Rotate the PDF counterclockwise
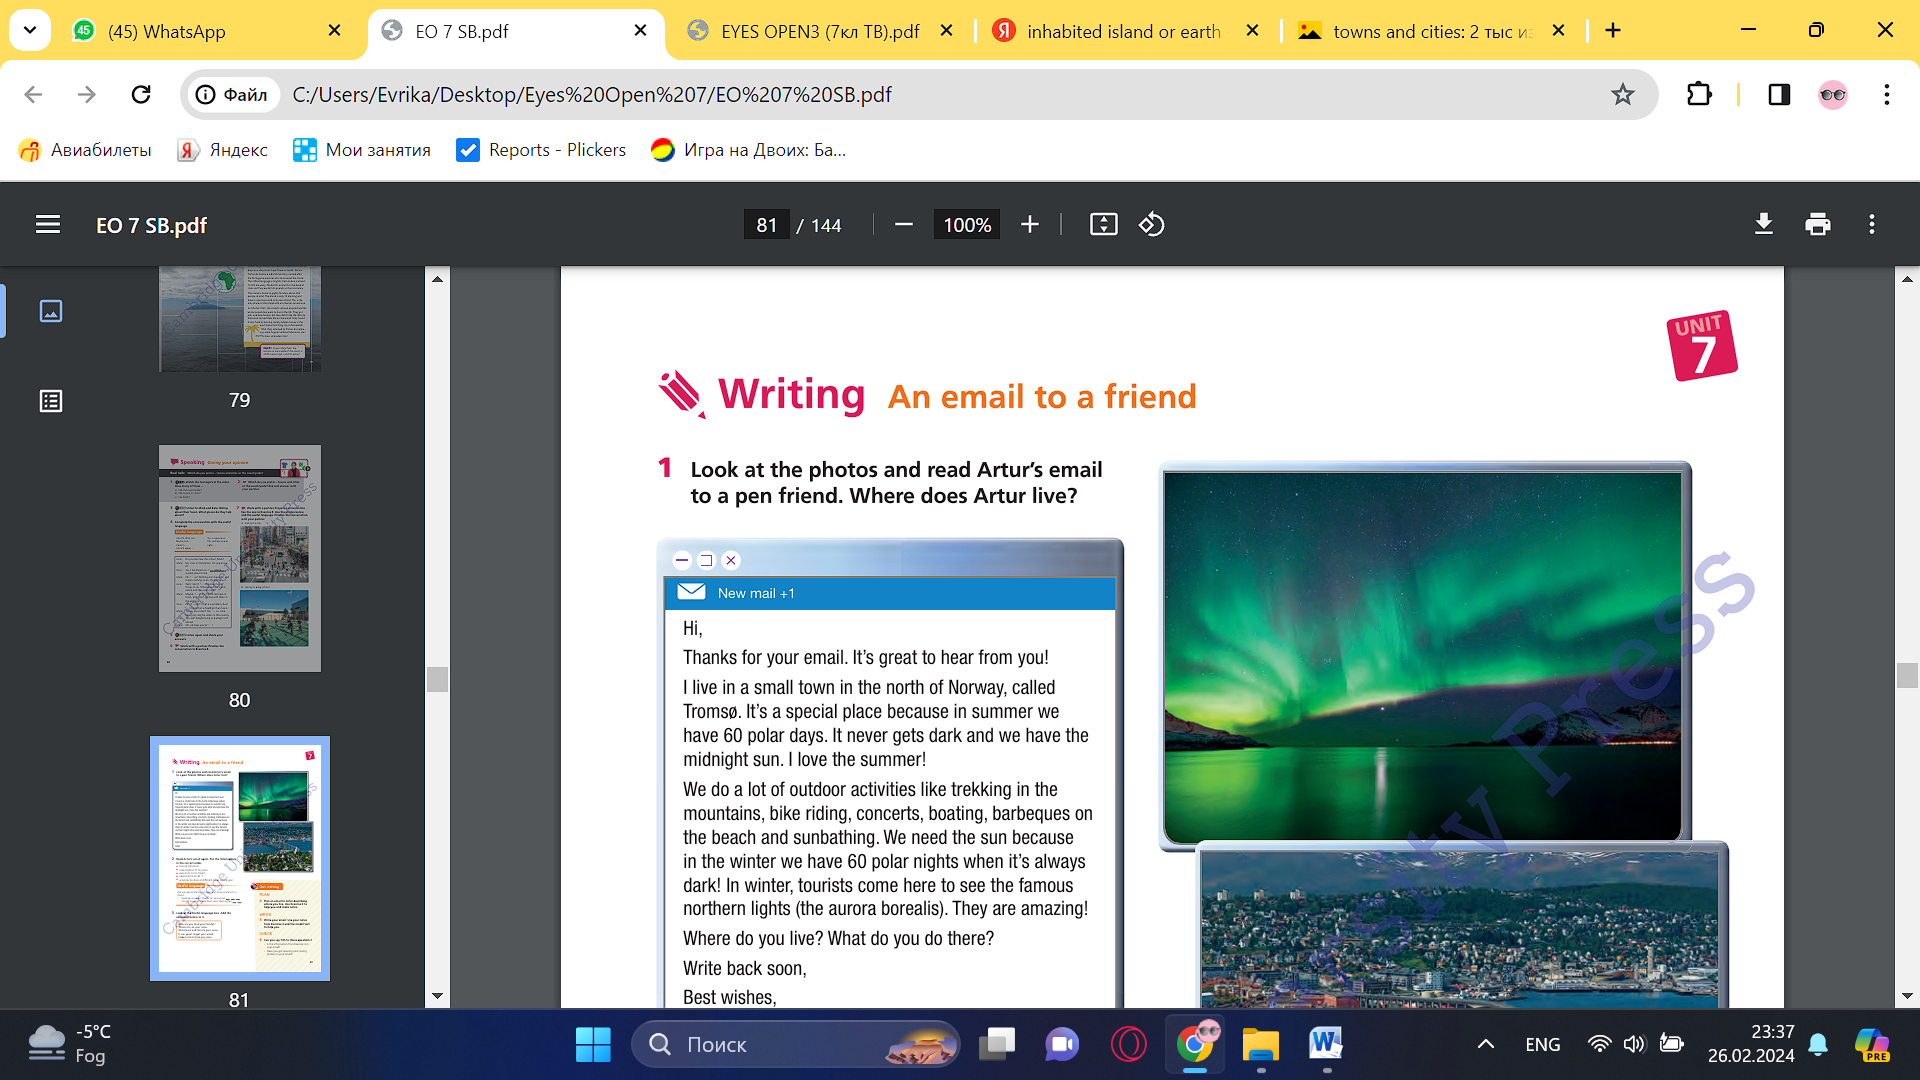This screenshot has width=1920, height=1080. [1152, 224]
